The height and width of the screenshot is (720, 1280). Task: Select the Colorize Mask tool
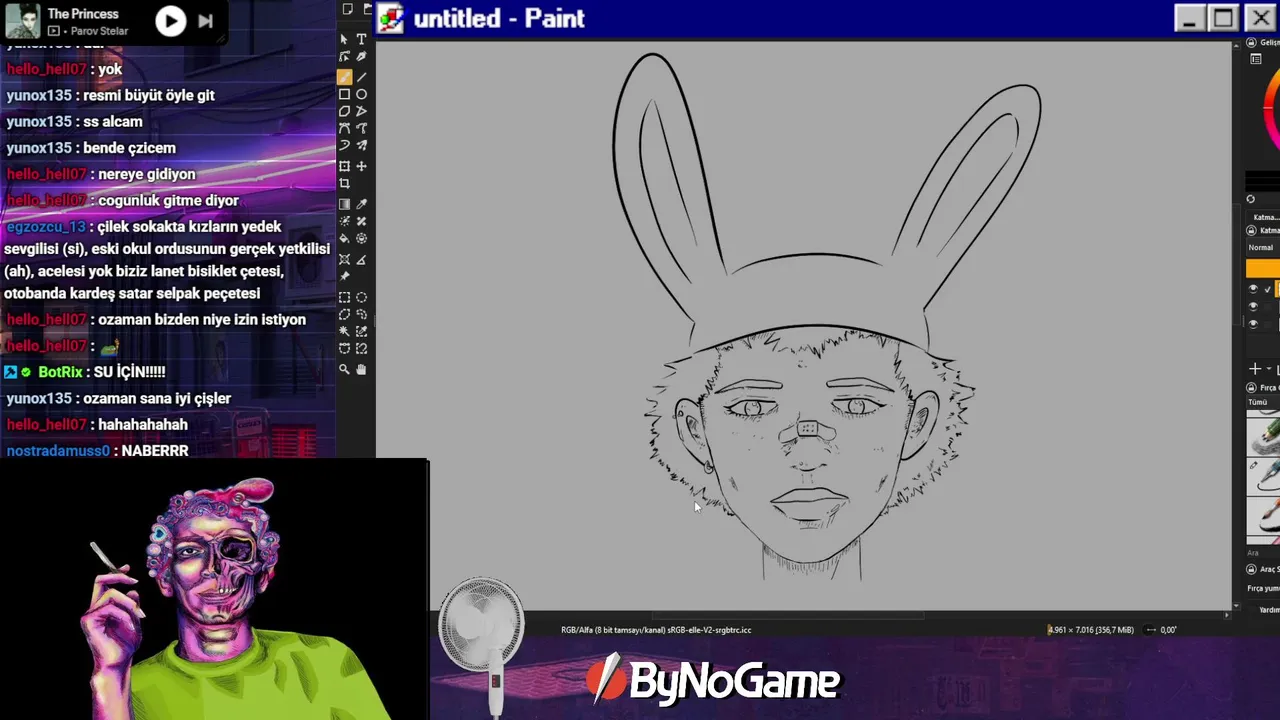[x=344, y=221]
